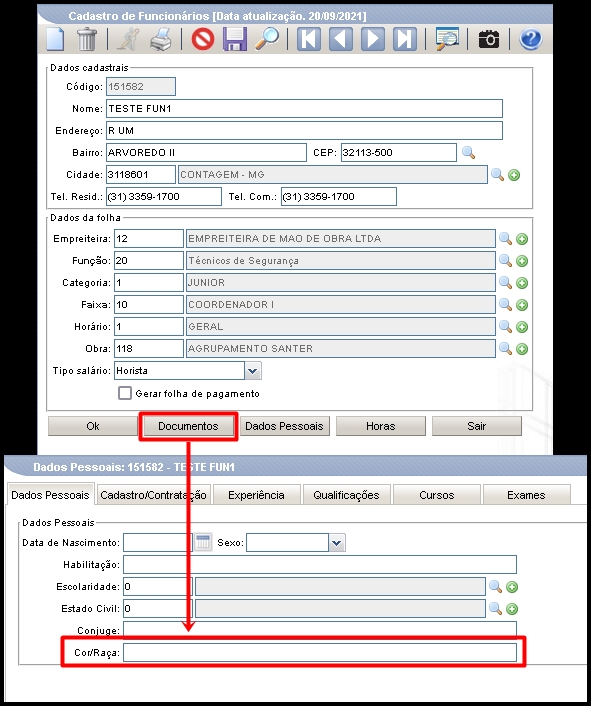Click the Documentos button
Image resolution: width=591 pixels, height=706 pixels.
188,426
